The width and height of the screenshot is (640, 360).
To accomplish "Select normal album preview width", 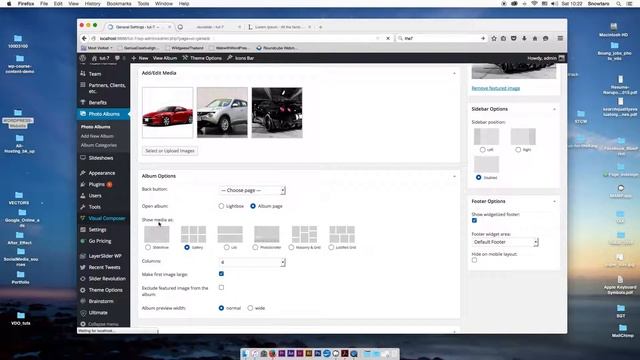I will click(221, 308).
